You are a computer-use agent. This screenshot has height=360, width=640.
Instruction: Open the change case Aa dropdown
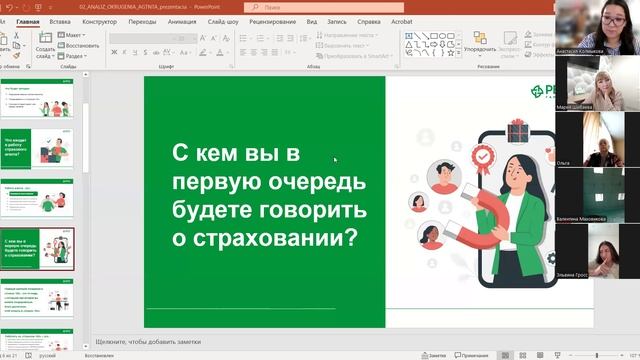pyautogui.click(x=184, y=53)
